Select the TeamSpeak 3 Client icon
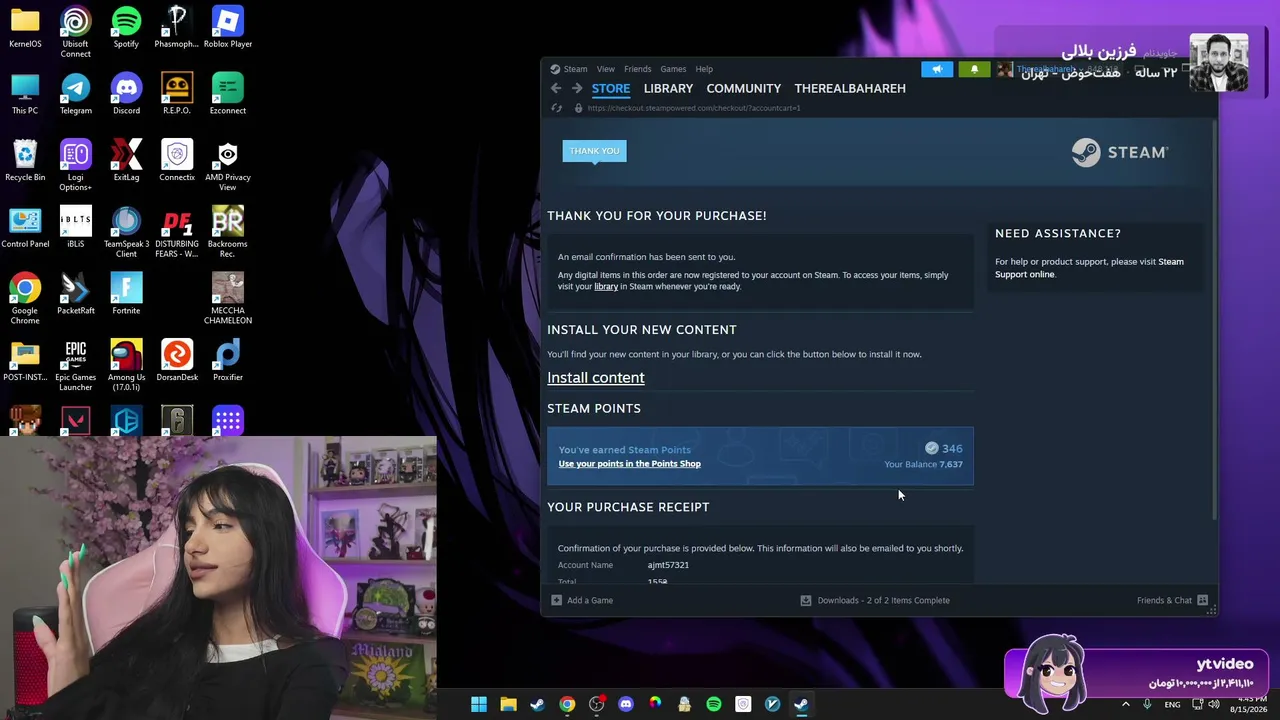 [x=126, y=232]
